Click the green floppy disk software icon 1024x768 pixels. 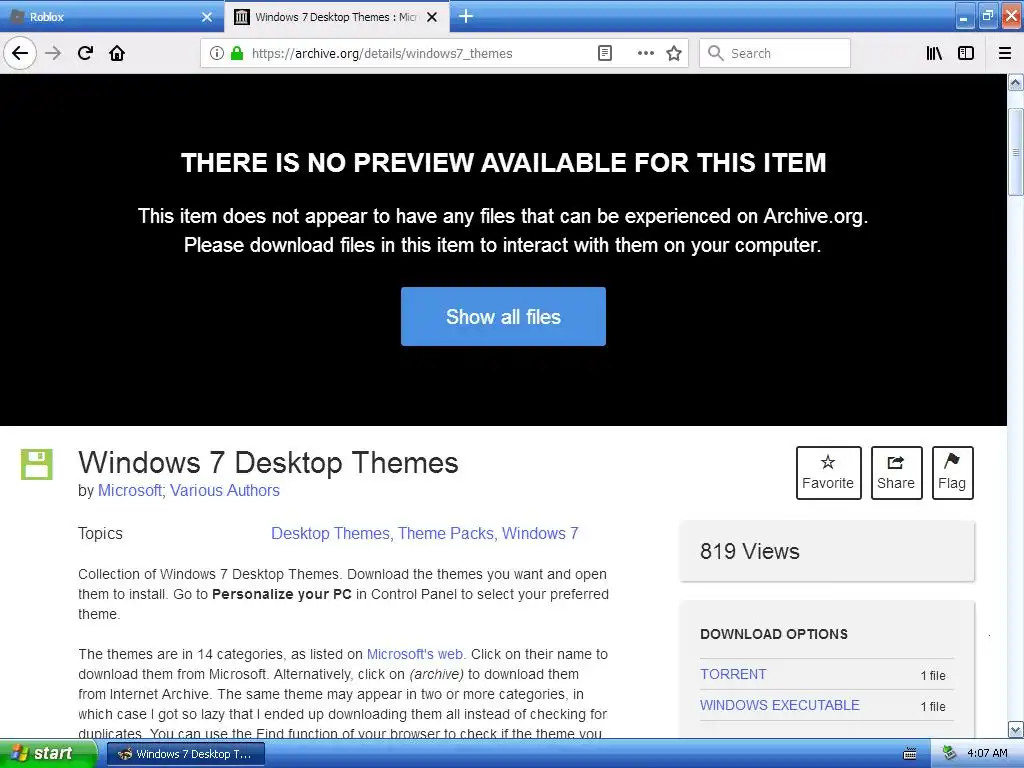click(37, 464)
